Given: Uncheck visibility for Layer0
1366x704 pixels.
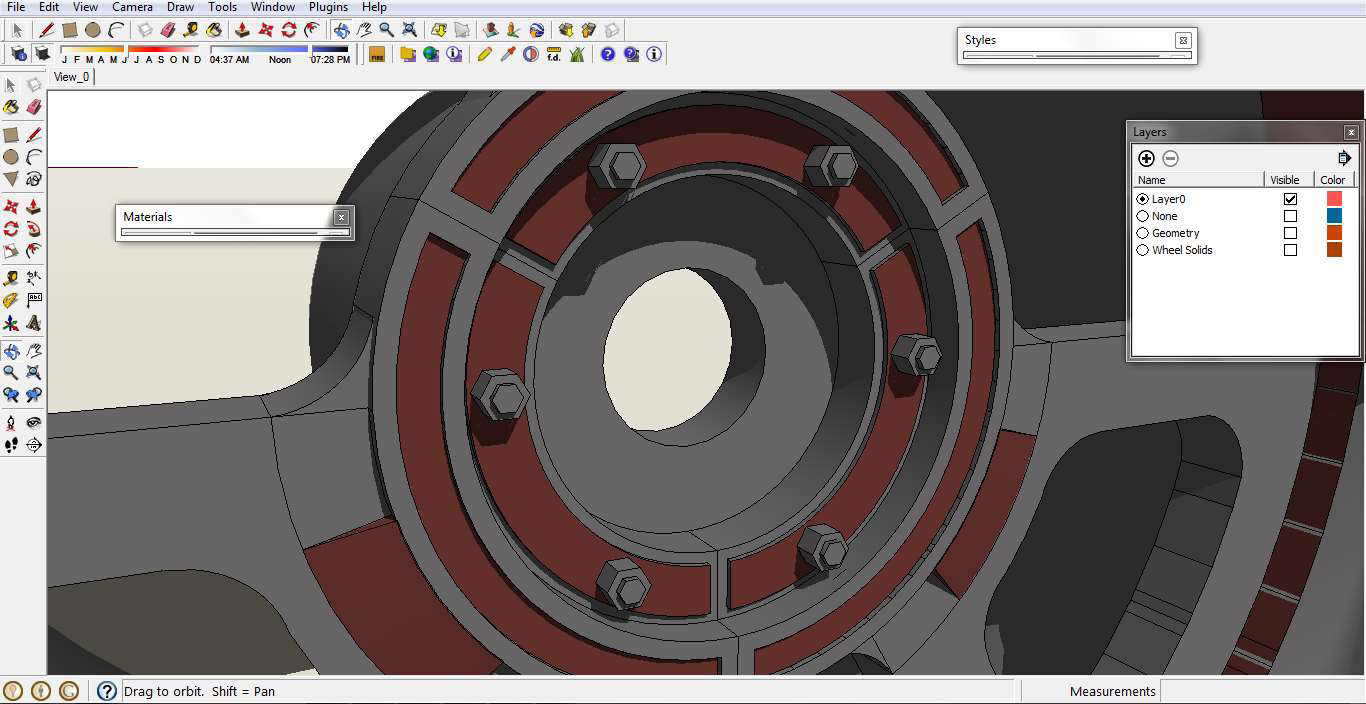Looking at the screenshot, I should tap(1290, 199).
